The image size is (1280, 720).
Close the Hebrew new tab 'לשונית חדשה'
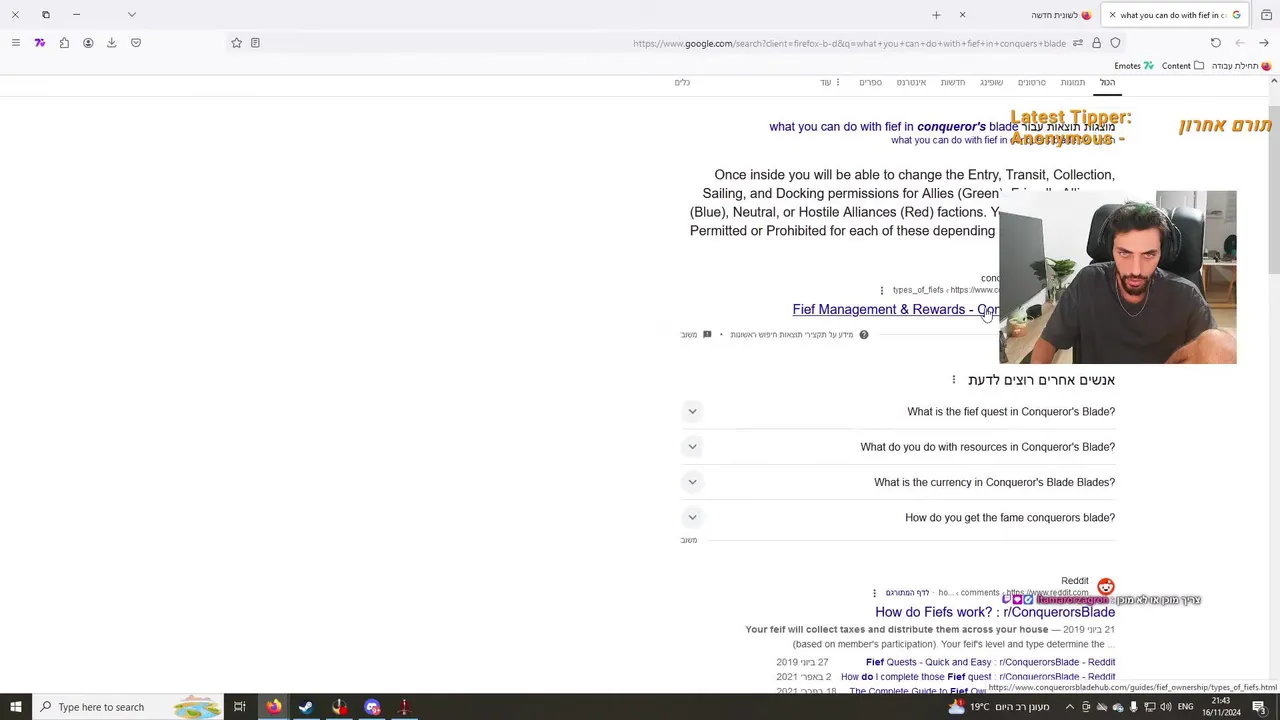pos(962,15)
